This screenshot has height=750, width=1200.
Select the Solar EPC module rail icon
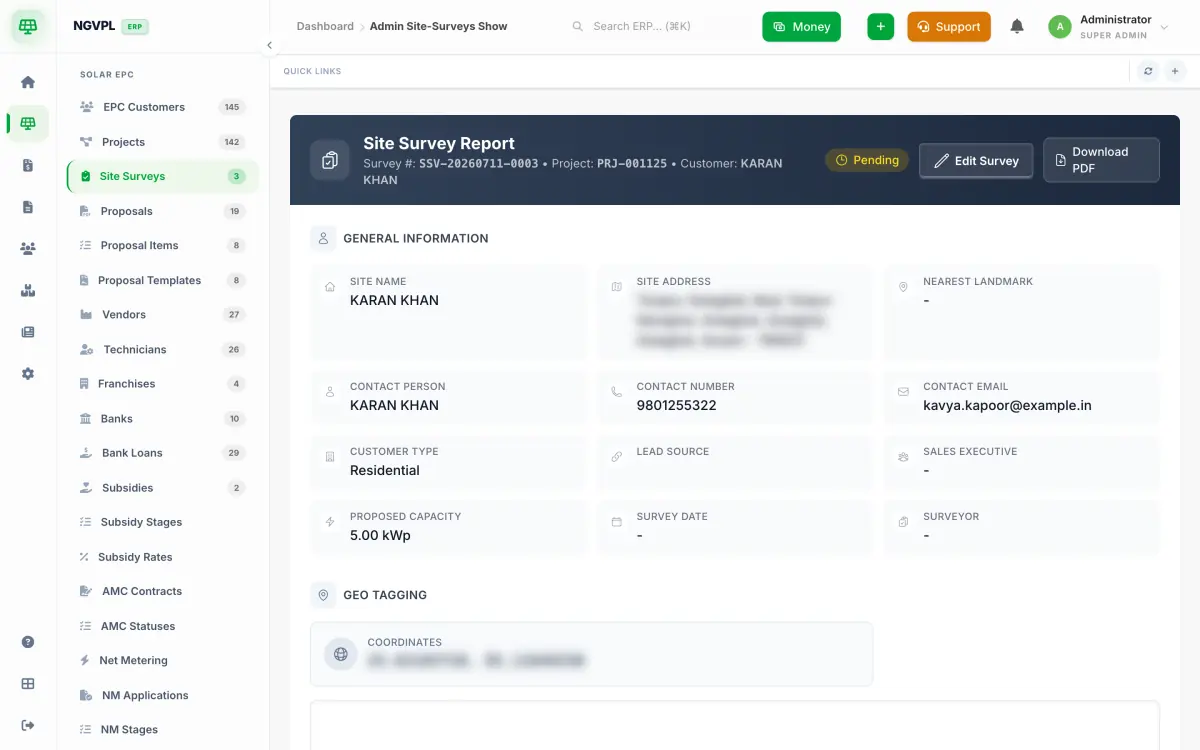point(28,124)
